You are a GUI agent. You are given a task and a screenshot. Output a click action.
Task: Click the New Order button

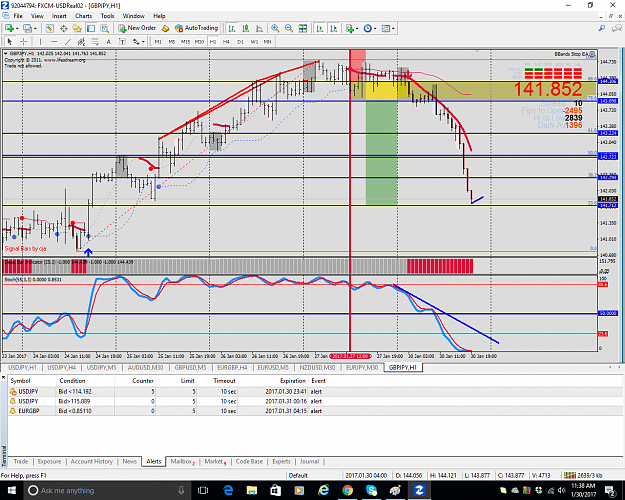(137, 28)
